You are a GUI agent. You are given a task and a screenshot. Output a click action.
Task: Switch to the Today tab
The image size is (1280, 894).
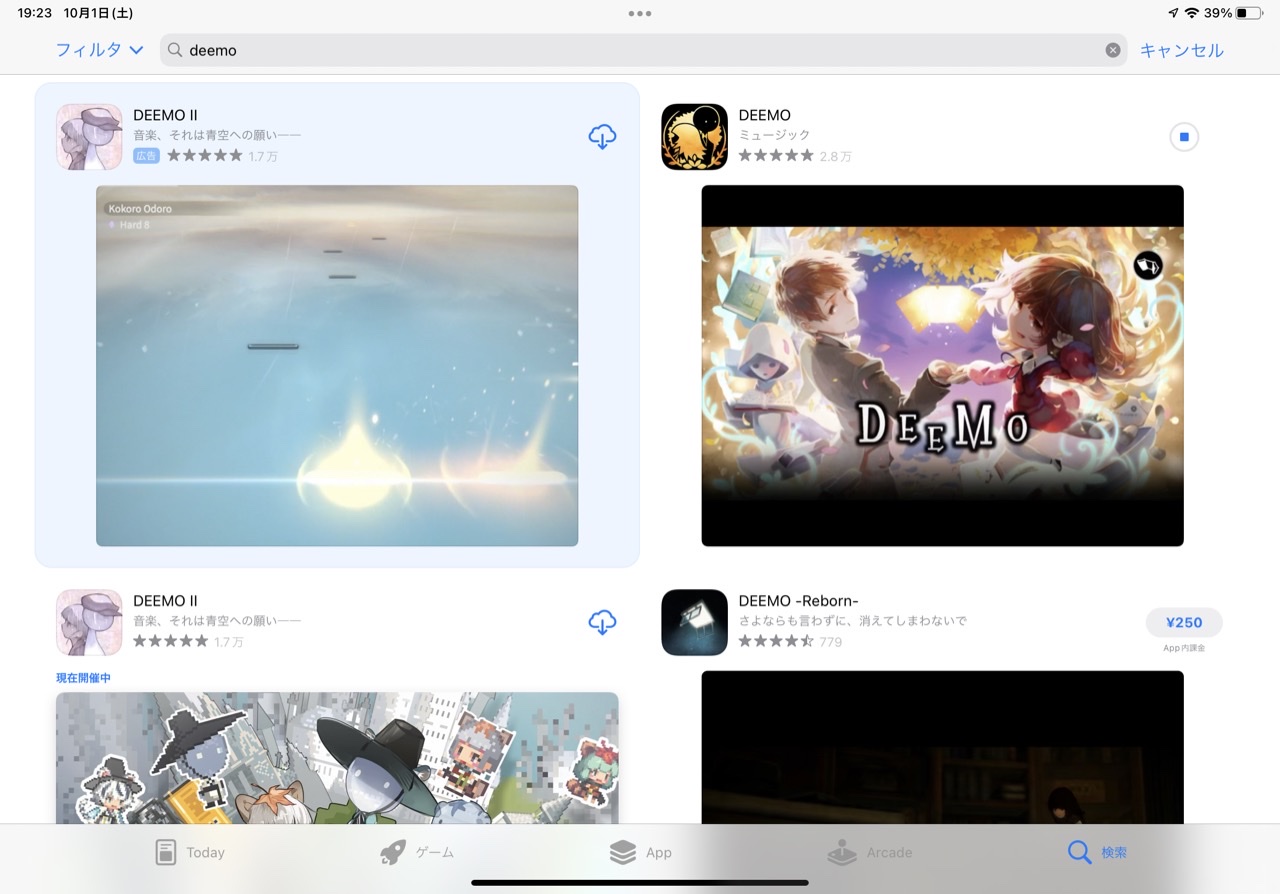pyautogui.click(x=190, y=852)
